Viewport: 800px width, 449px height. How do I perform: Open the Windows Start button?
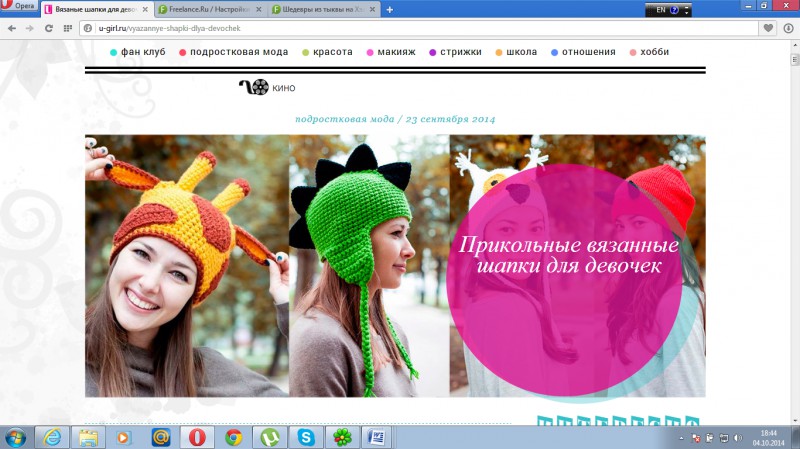click(15, 438)
